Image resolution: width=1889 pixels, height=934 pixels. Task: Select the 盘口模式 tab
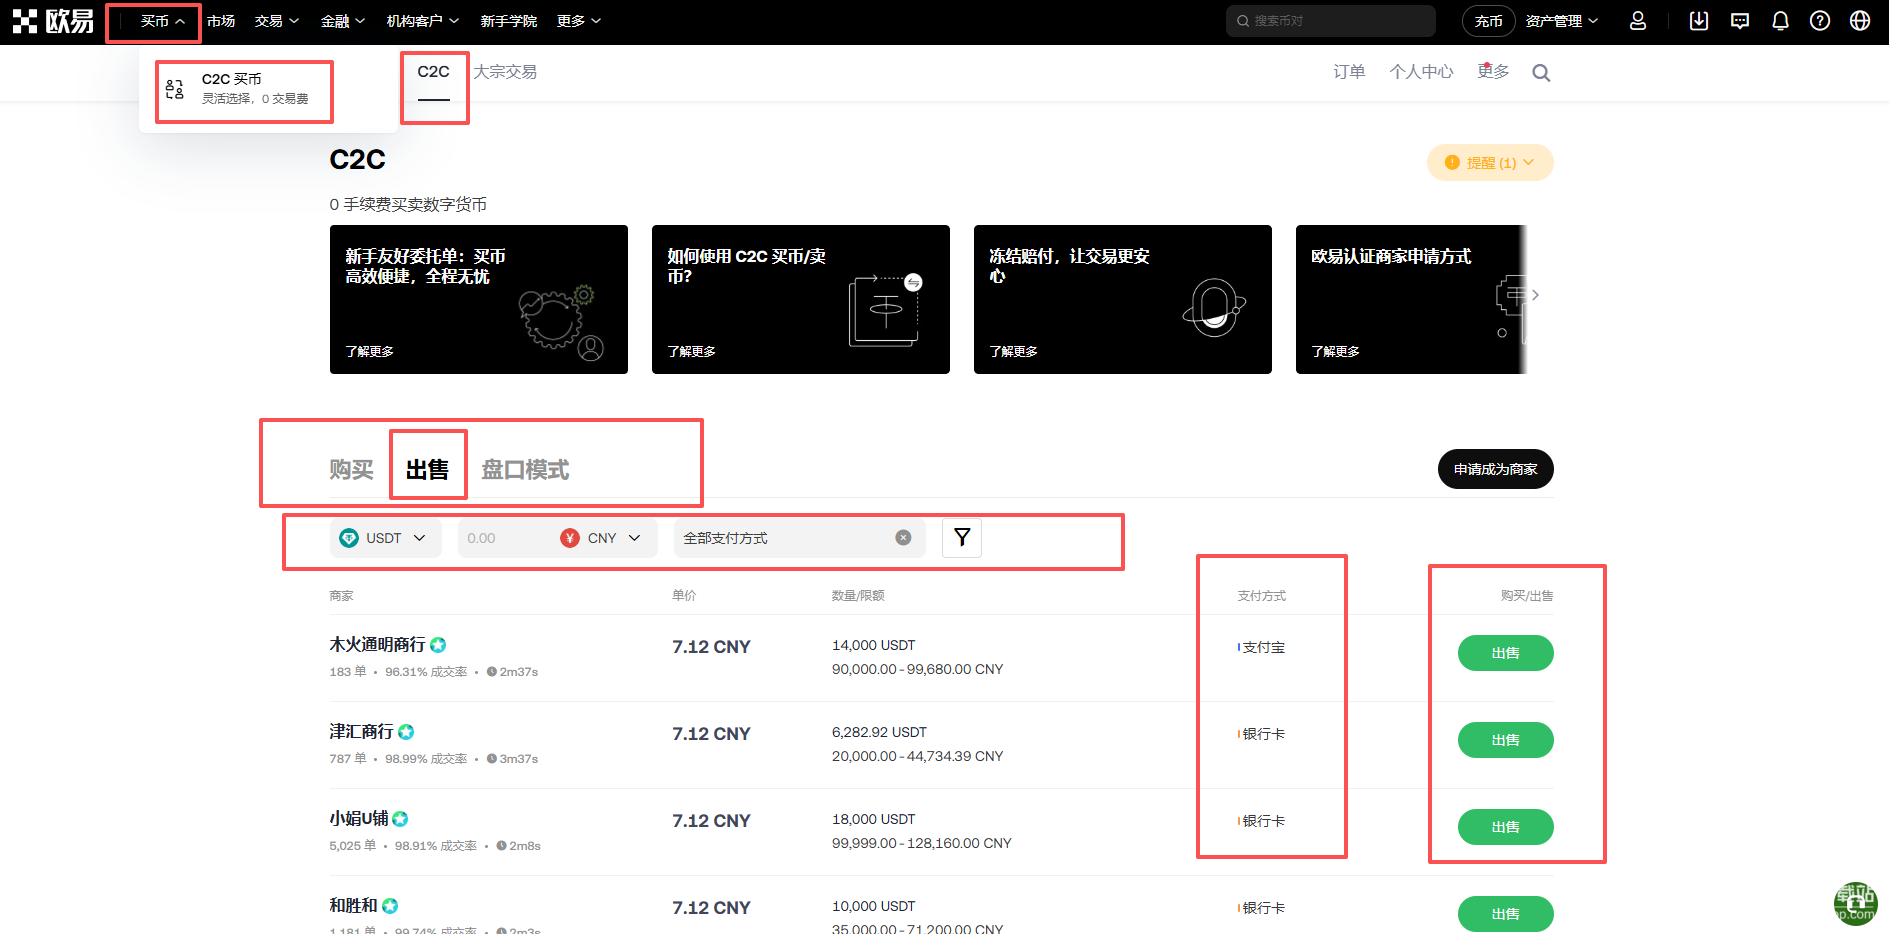click(525, 470)
